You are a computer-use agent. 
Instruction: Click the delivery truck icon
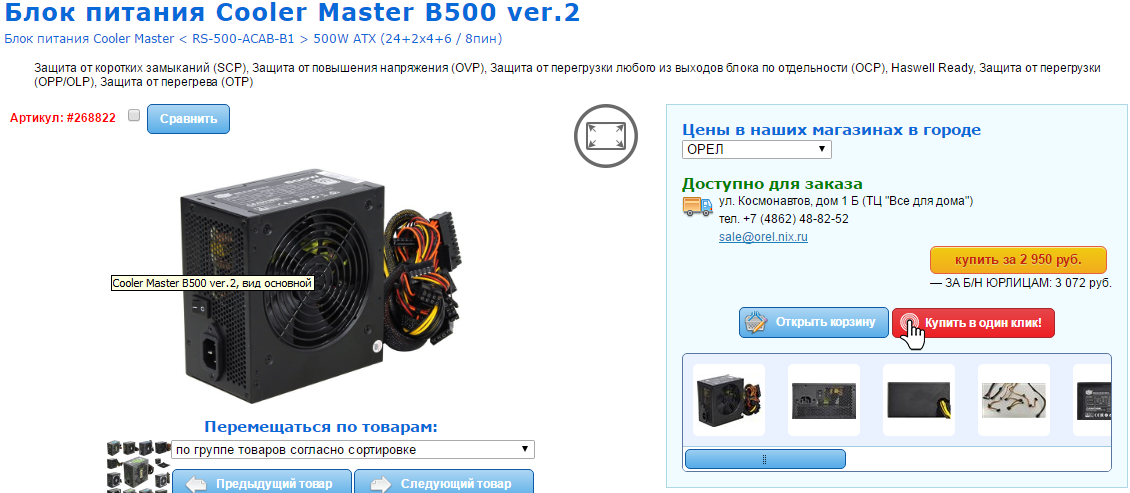[697, 206]
